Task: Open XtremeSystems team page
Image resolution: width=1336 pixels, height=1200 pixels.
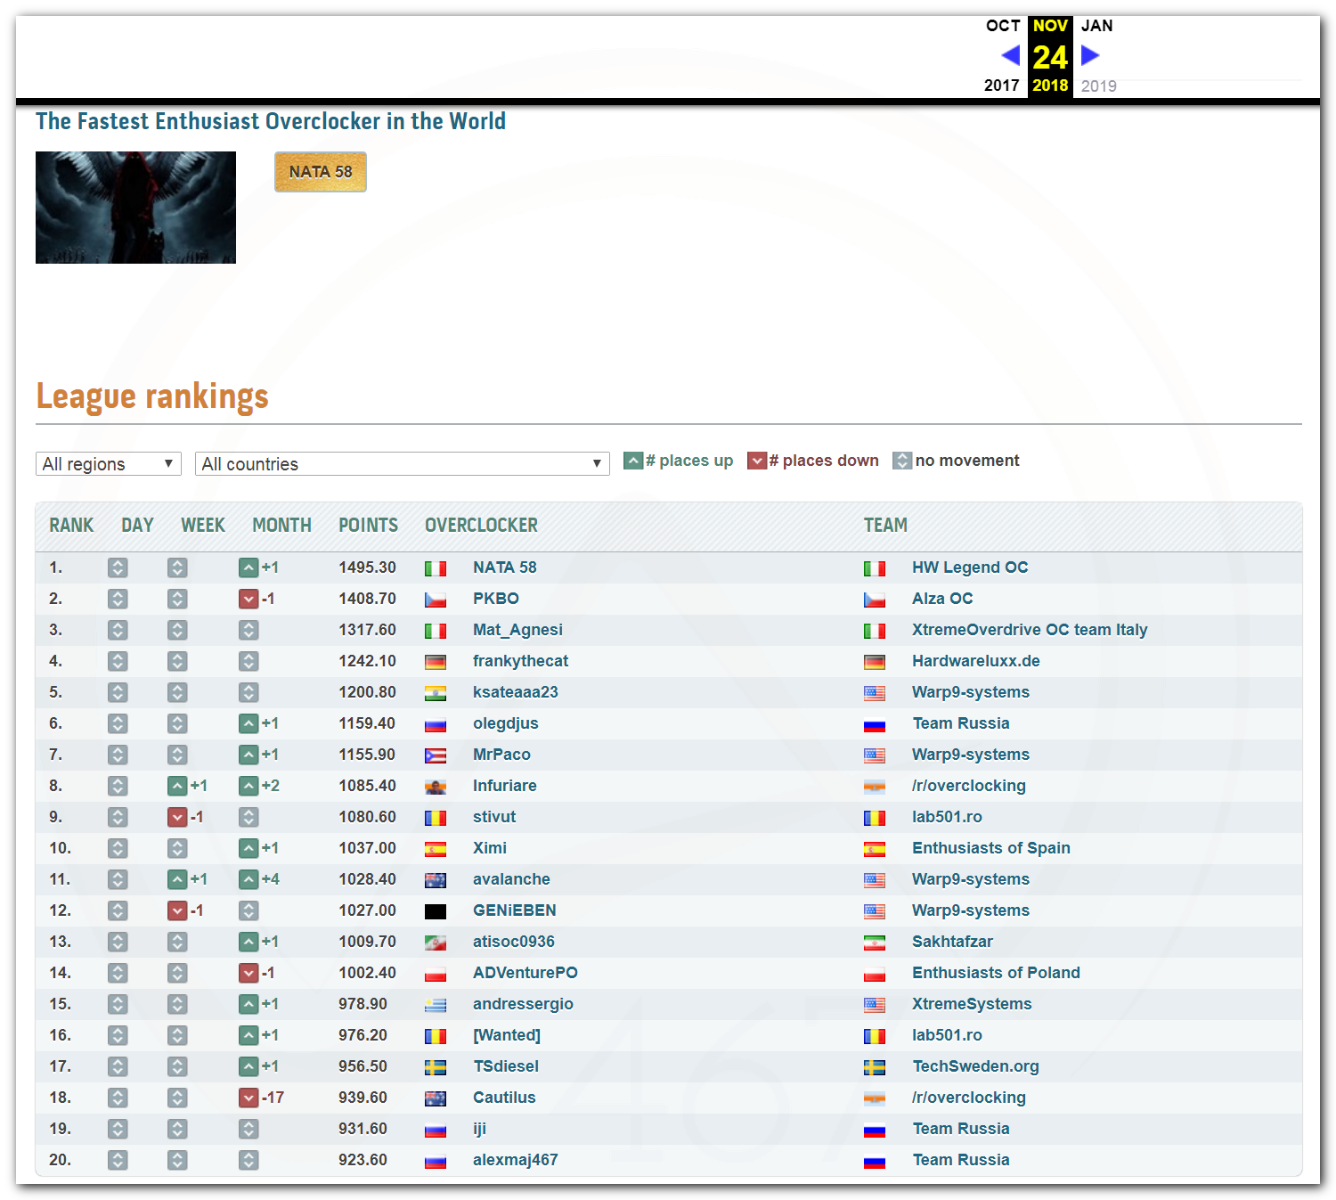Action: click(x=972, y=1004)
